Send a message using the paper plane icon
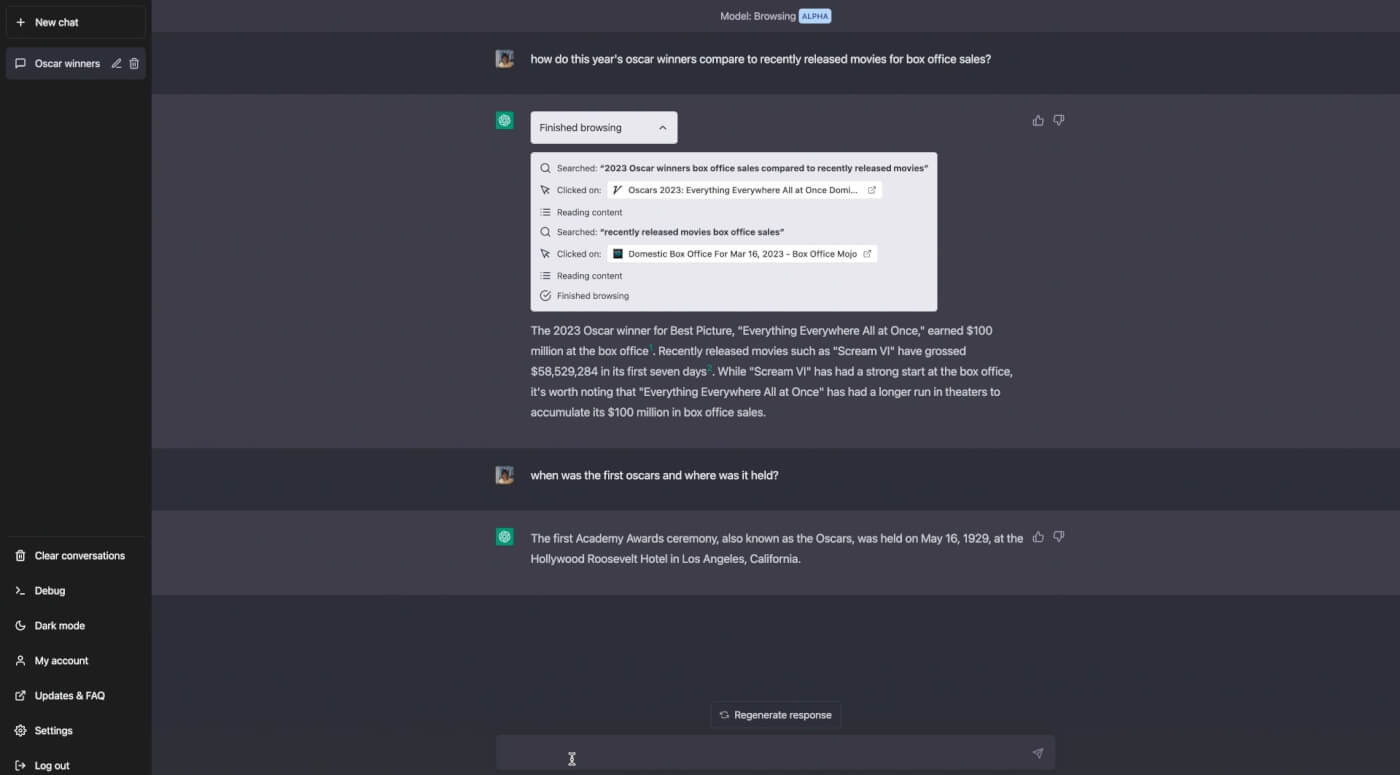Screen dimensions: 1400x775 1037,752
